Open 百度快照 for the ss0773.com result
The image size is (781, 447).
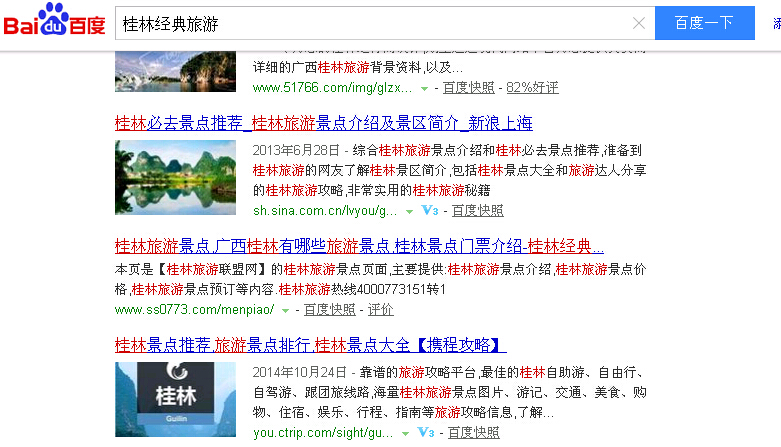(x=330, y=309)
